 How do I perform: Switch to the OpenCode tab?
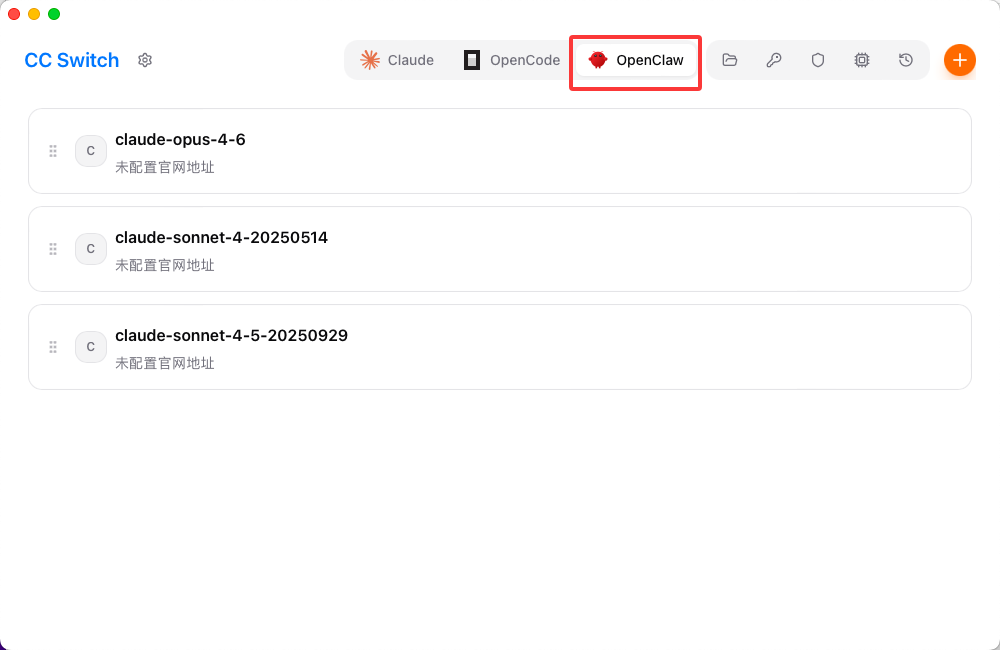tap(511, 60)
